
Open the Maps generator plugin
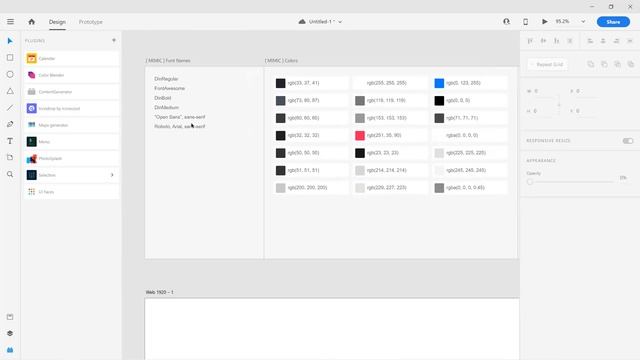click(x=72, y=125)
